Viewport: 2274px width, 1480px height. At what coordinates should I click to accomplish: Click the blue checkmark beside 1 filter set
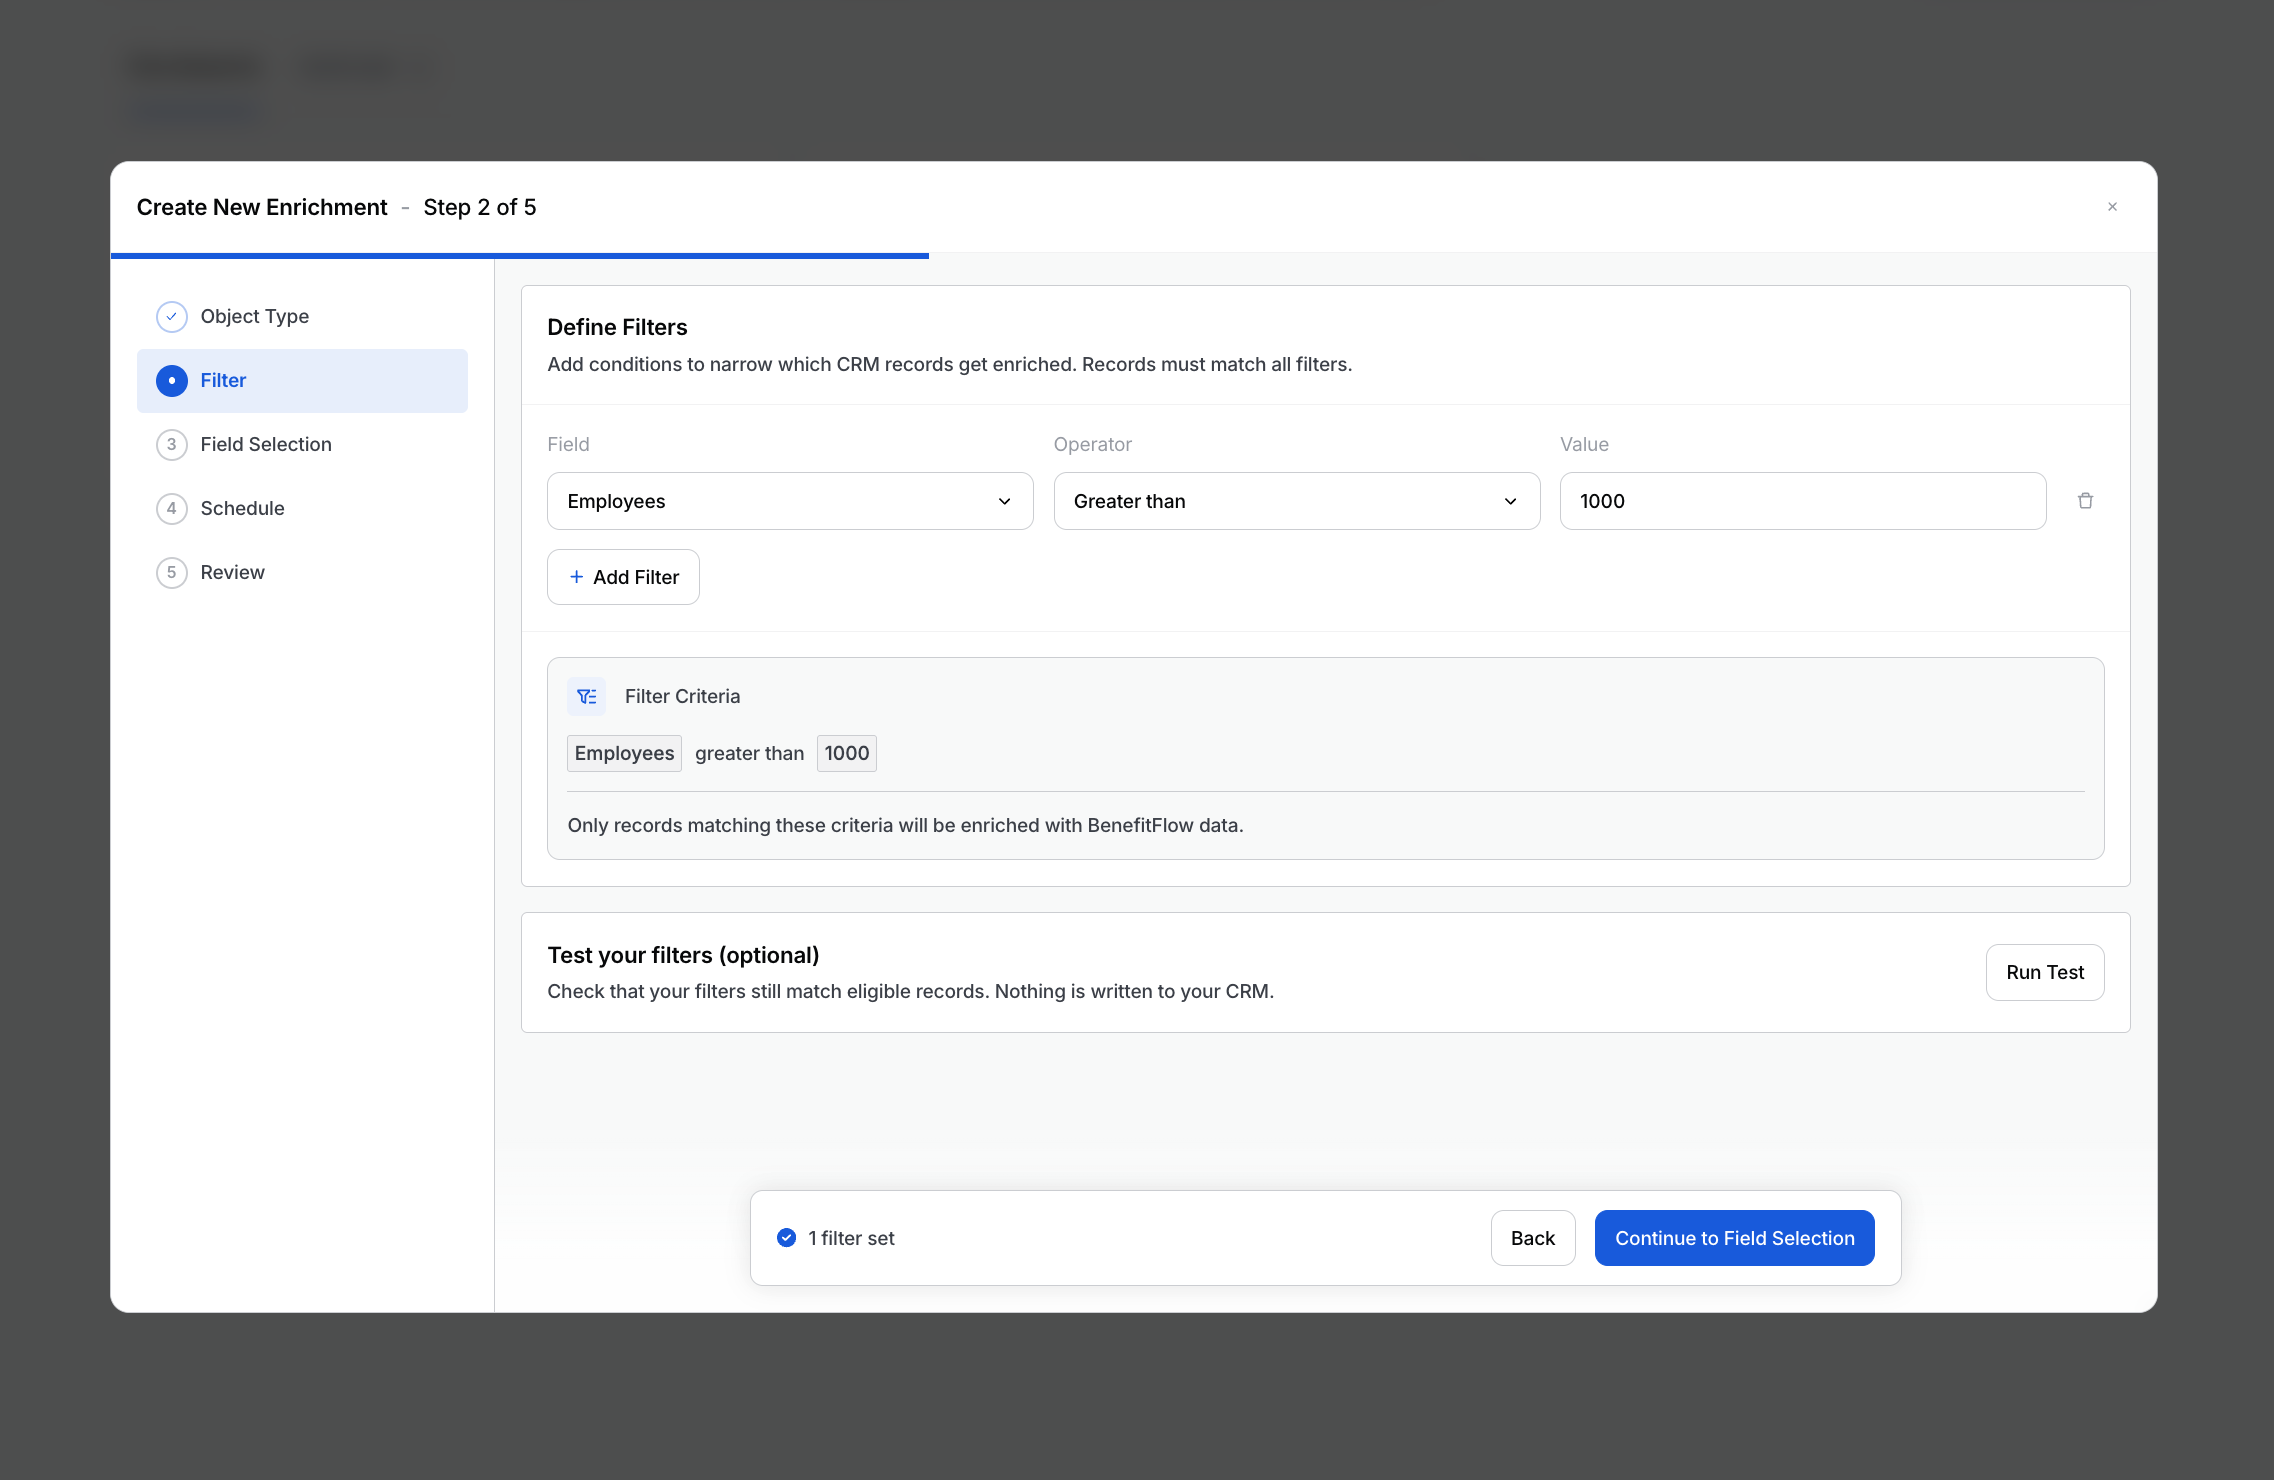pos(787,1238)
